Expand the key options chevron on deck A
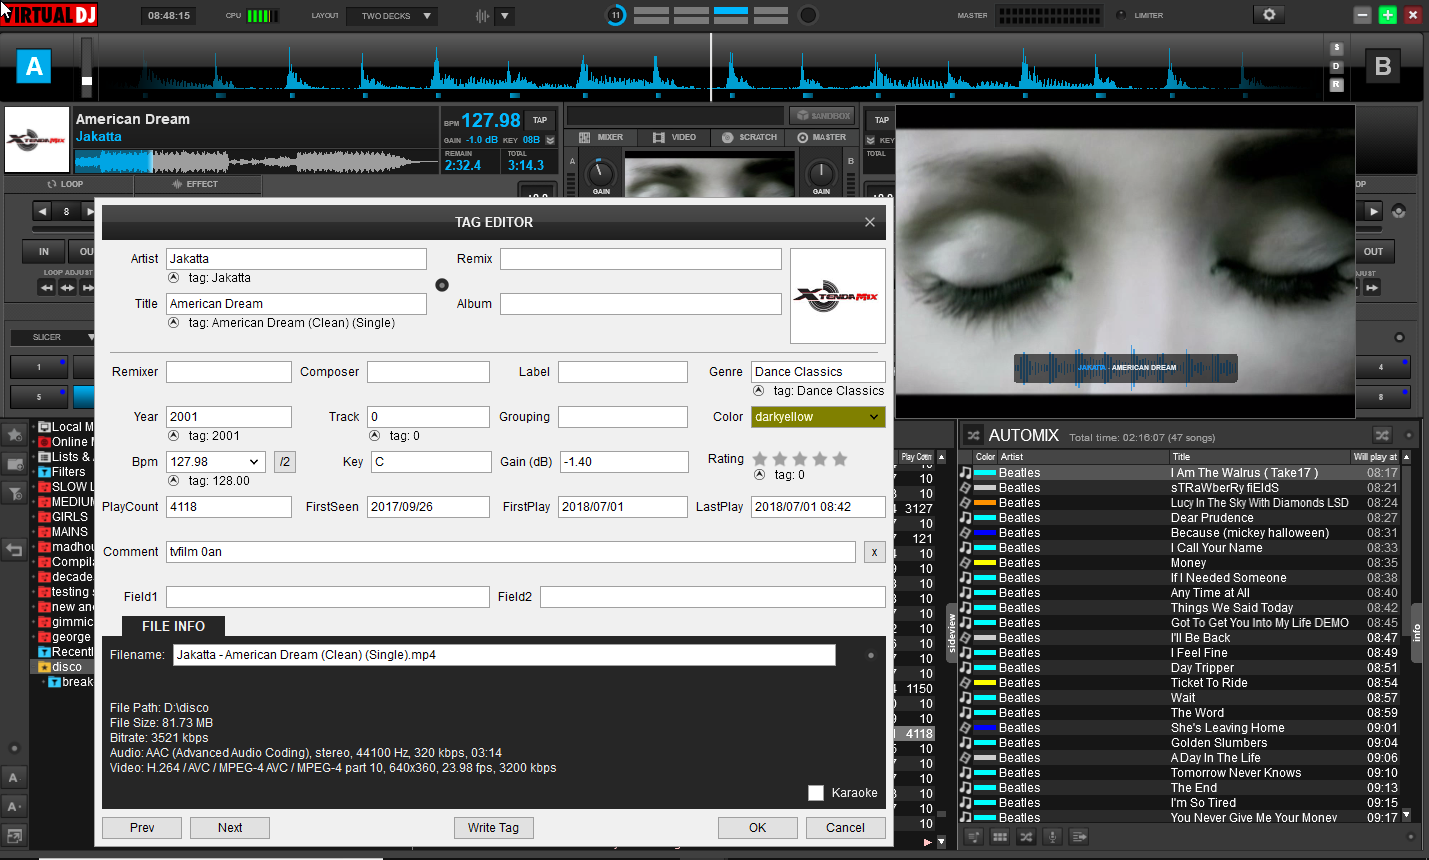The image size is (1429, 860). (550, 140)
